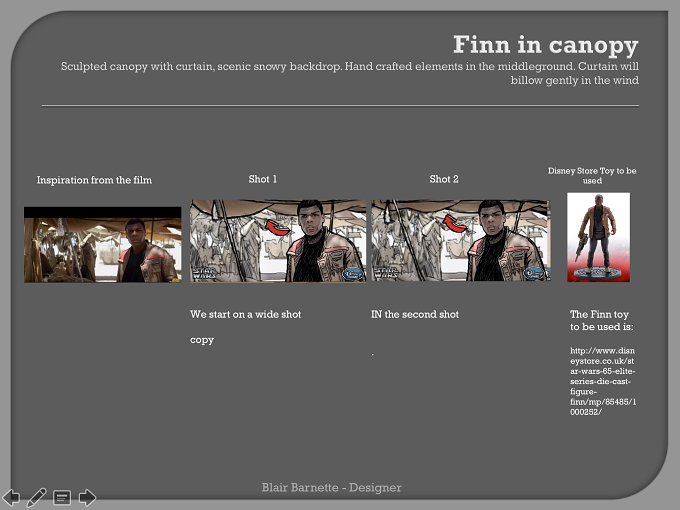
Task: Click the 'Sculpted canopy with curtain' subtitle text
Action: [x=350, y=73]
